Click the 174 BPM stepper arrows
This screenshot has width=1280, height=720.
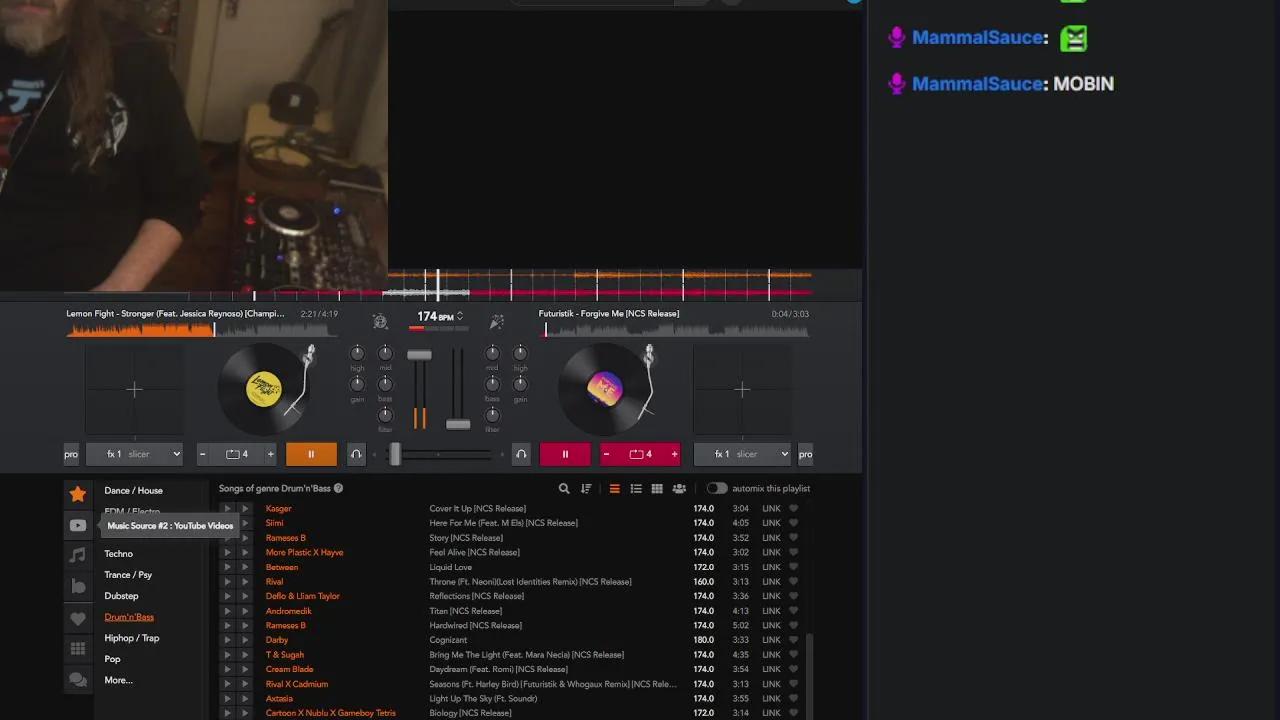tap(460, 317)
